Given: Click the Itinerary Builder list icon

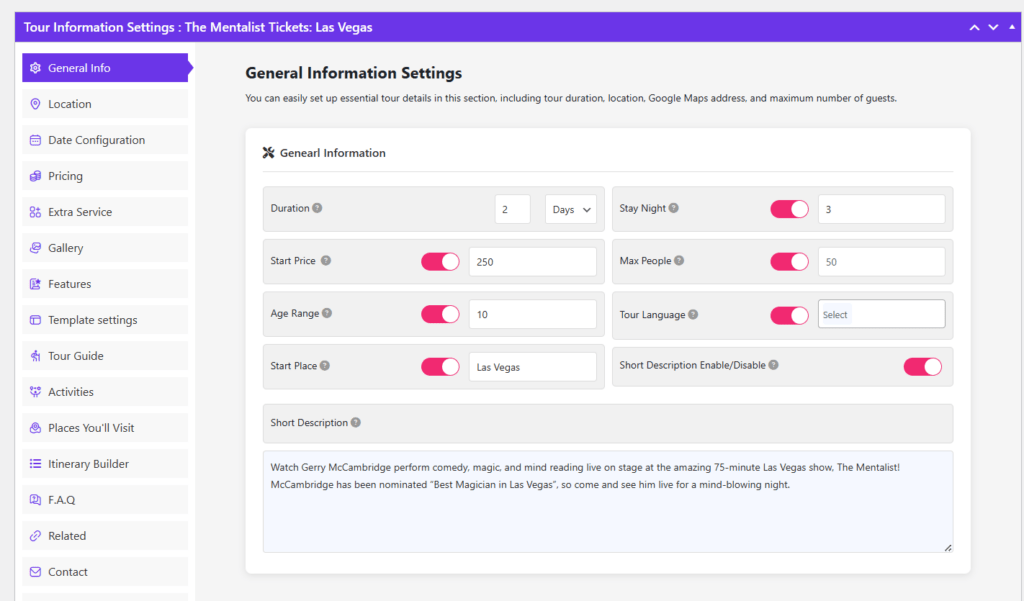Looking at the screenshot, I should click(36, 463).
